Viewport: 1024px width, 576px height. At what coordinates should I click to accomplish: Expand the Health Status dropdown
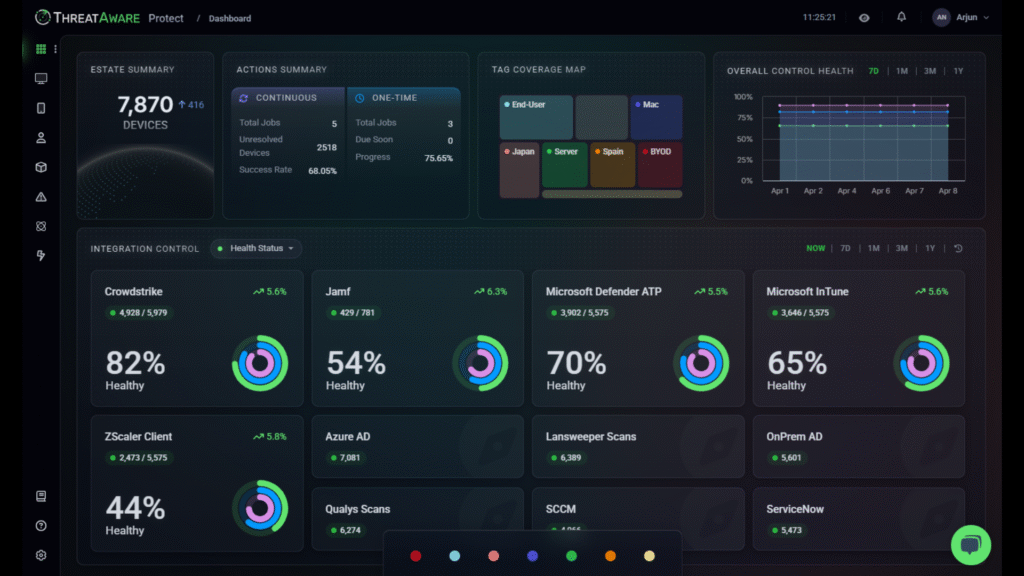(x=255, y=248)
